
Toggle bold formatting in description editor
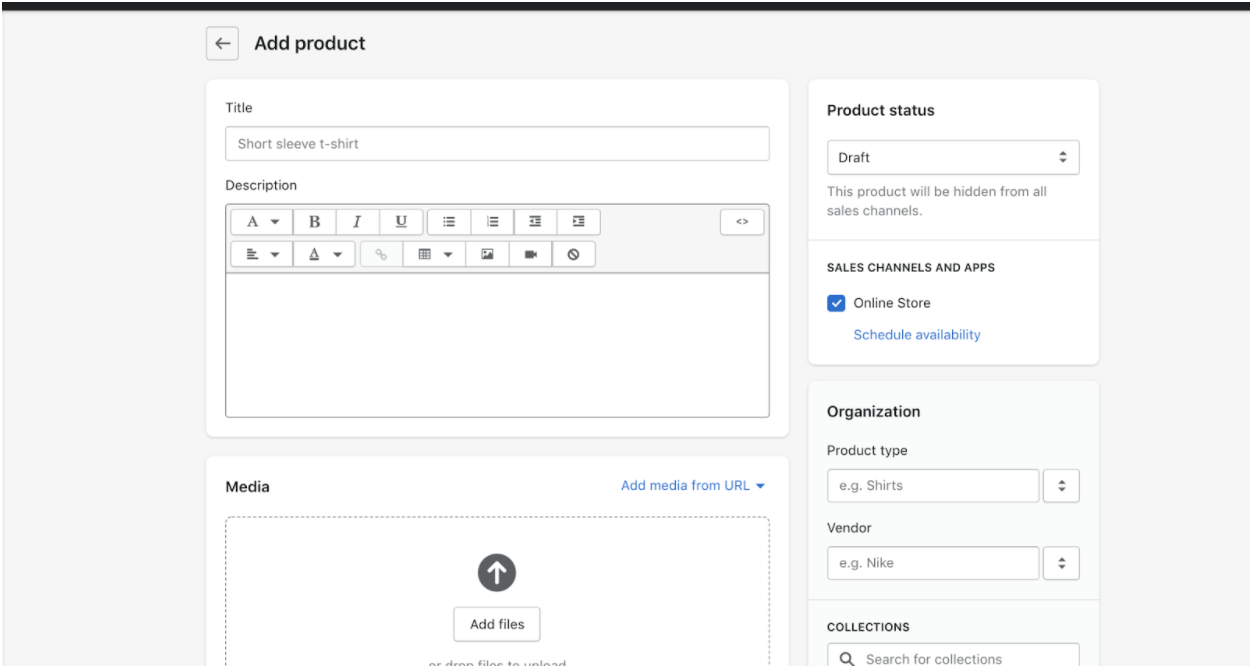[314, 222]
